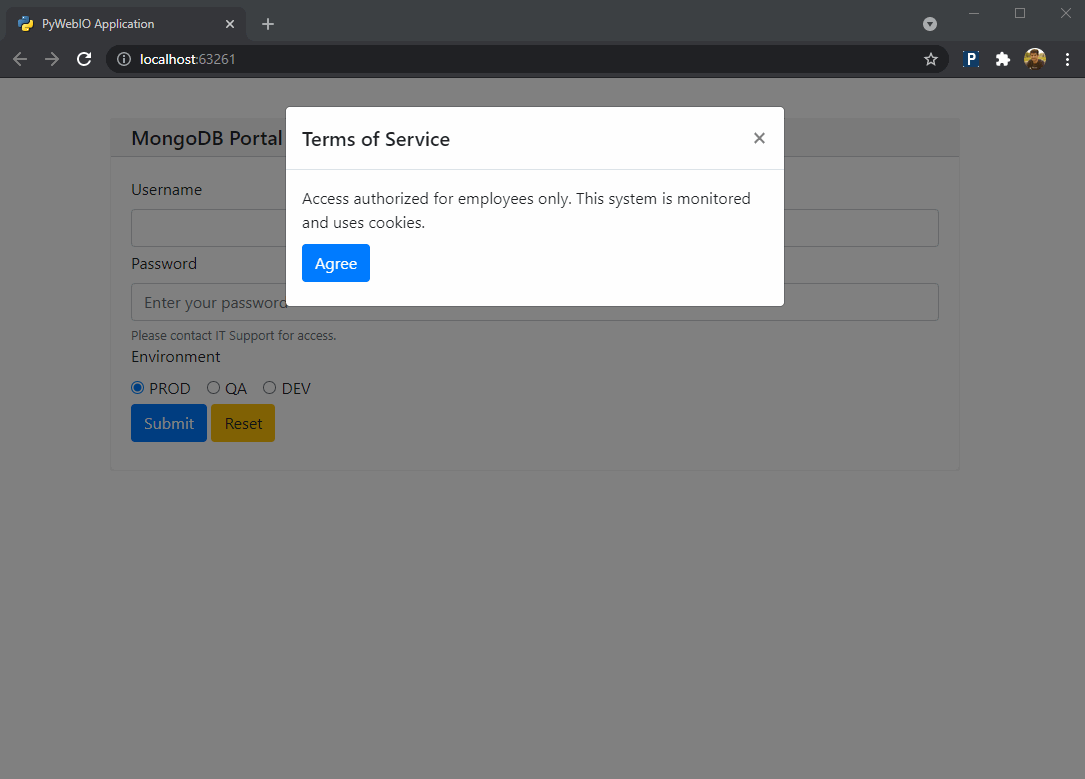Click the localhost:63261 address bar
This screenshot has height=779, width=1085.
pyautogui.click(x=526, y=59)
